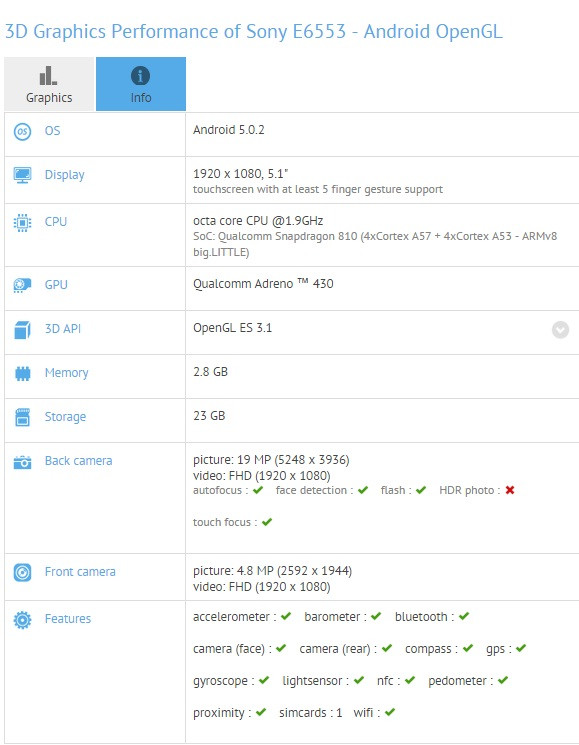Click the 19 MP picture resolution text
Screen dimensions: 579x745
(x=271, y=460)
